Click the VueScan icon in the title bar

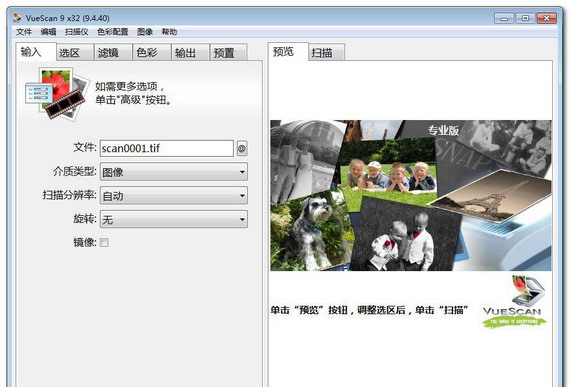(17, 17)
